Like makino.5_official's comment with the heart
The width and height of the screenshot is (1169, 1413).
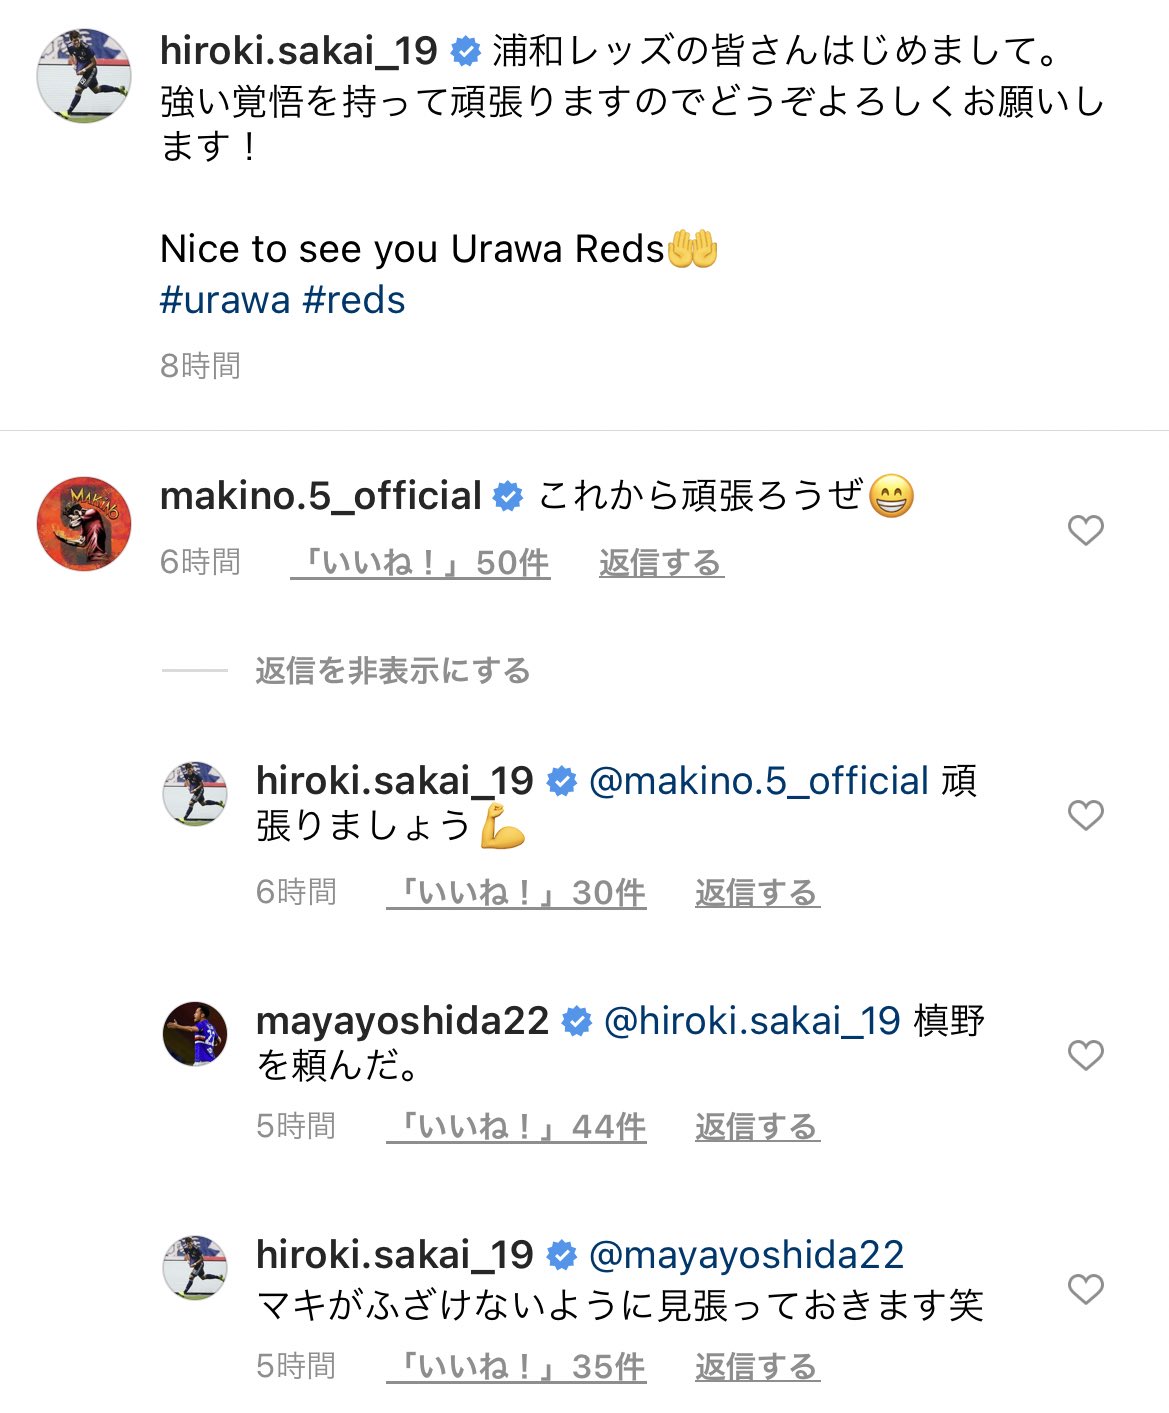pyautogui.click(x=1085, y=530)
